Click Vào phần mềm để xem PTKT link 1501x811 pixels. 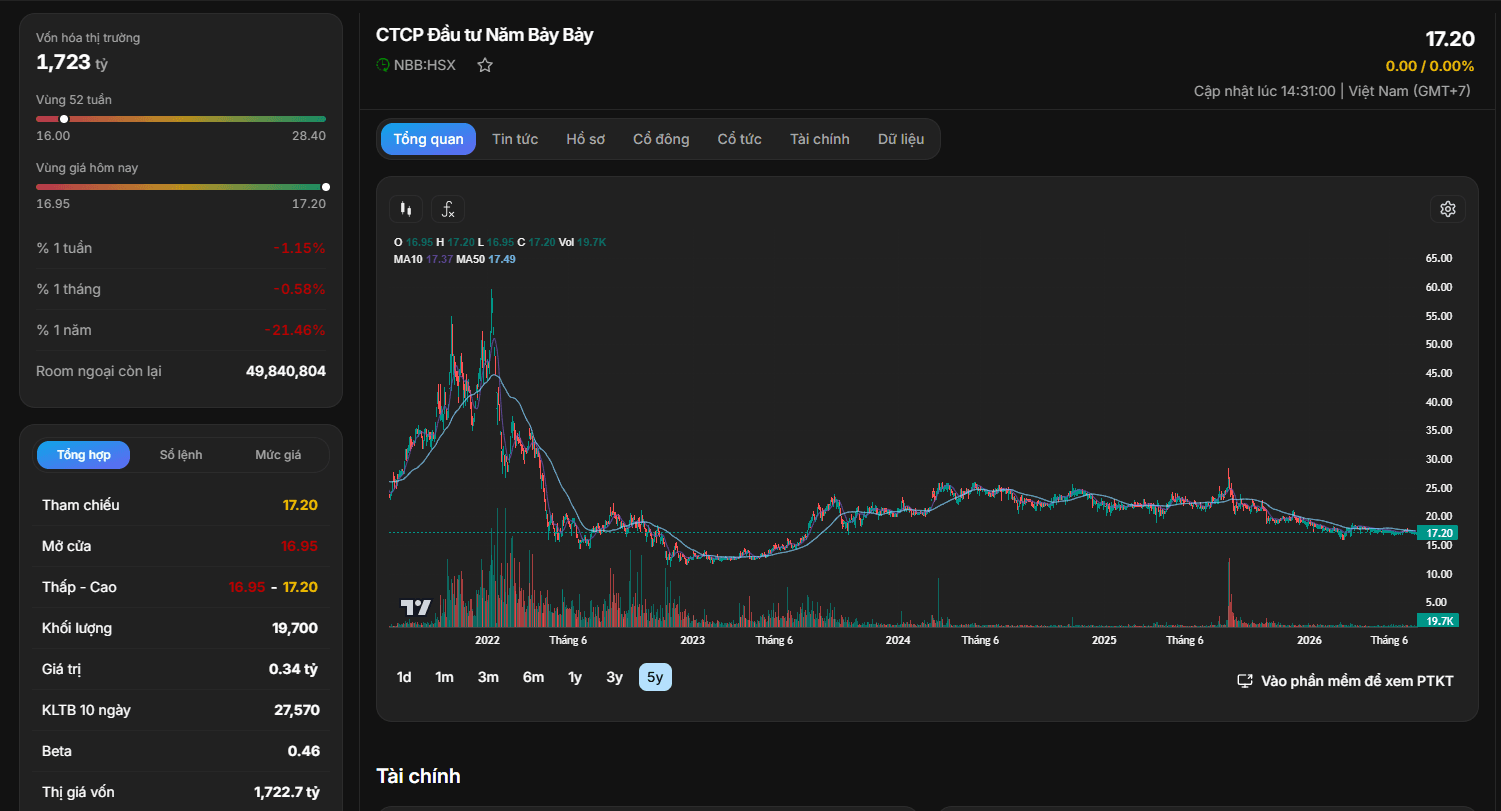[x=1357, y=681]
